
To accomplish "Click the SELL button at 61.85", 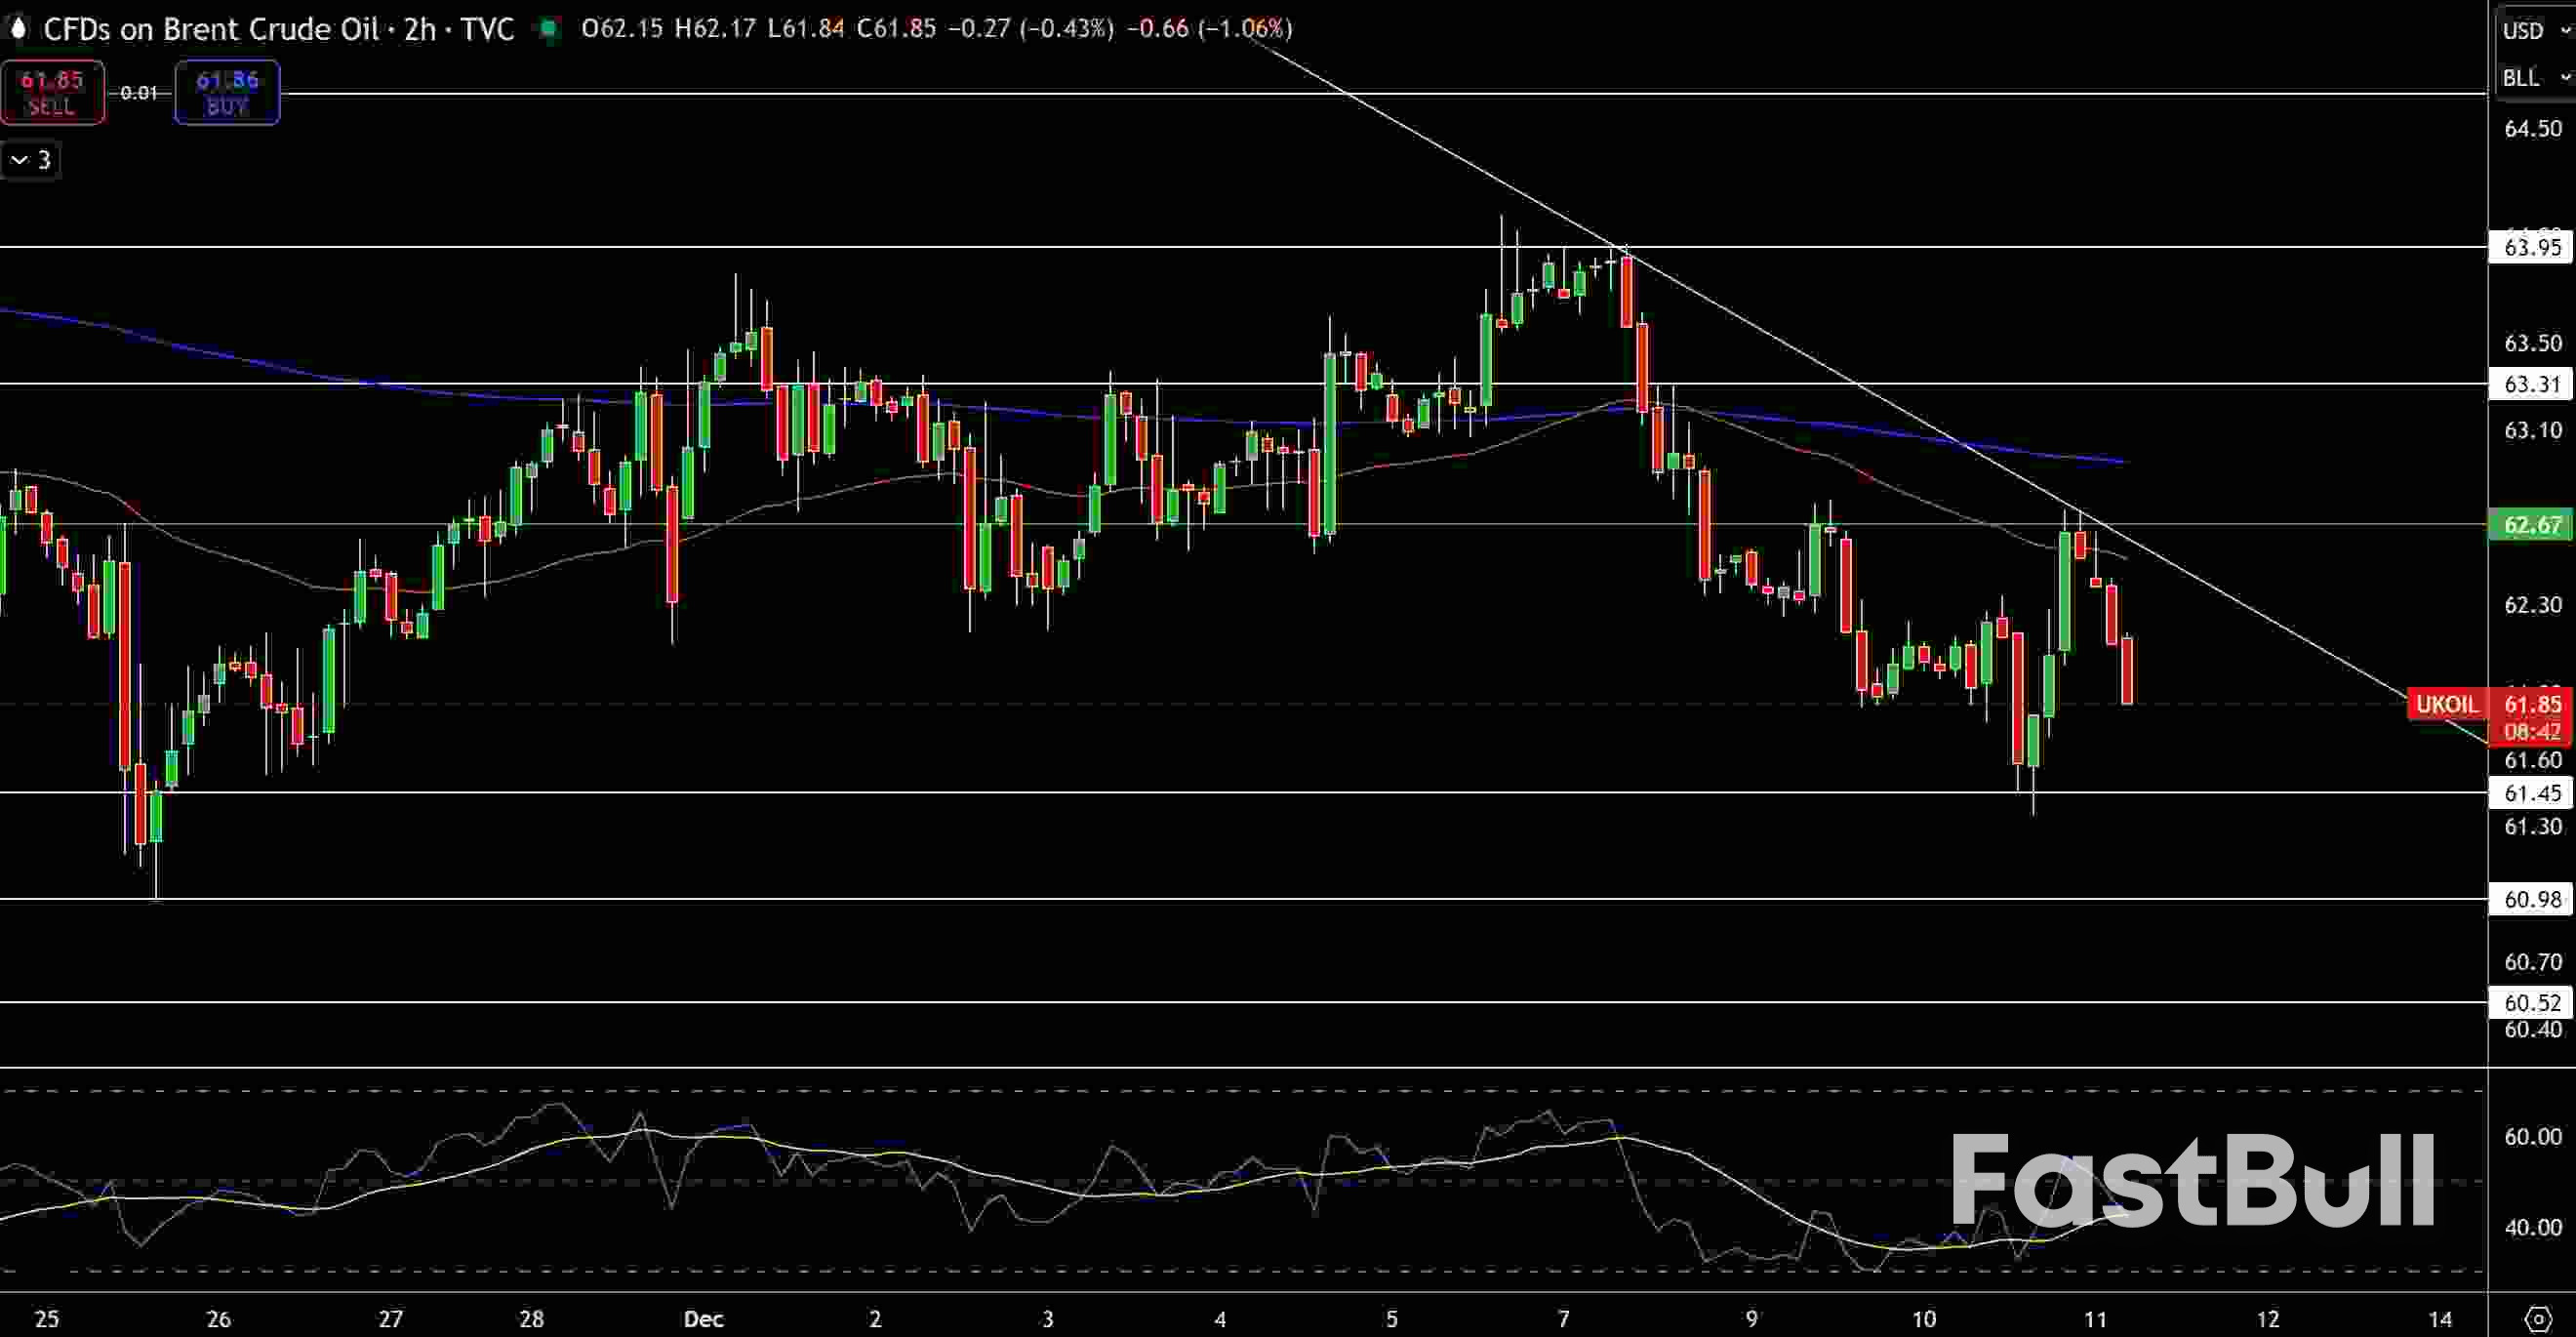I will pos(52,92).
